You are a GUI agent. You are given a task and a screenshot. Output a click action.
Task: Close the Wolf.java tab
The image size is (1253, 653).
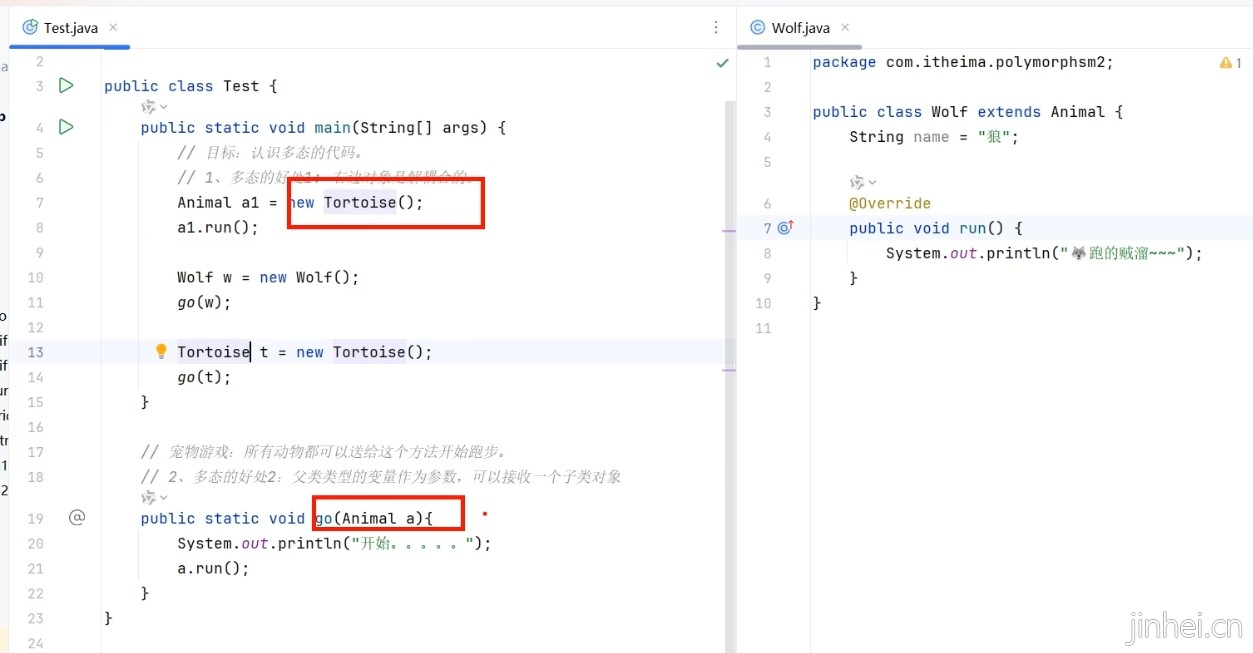click(x=845, y=28)
